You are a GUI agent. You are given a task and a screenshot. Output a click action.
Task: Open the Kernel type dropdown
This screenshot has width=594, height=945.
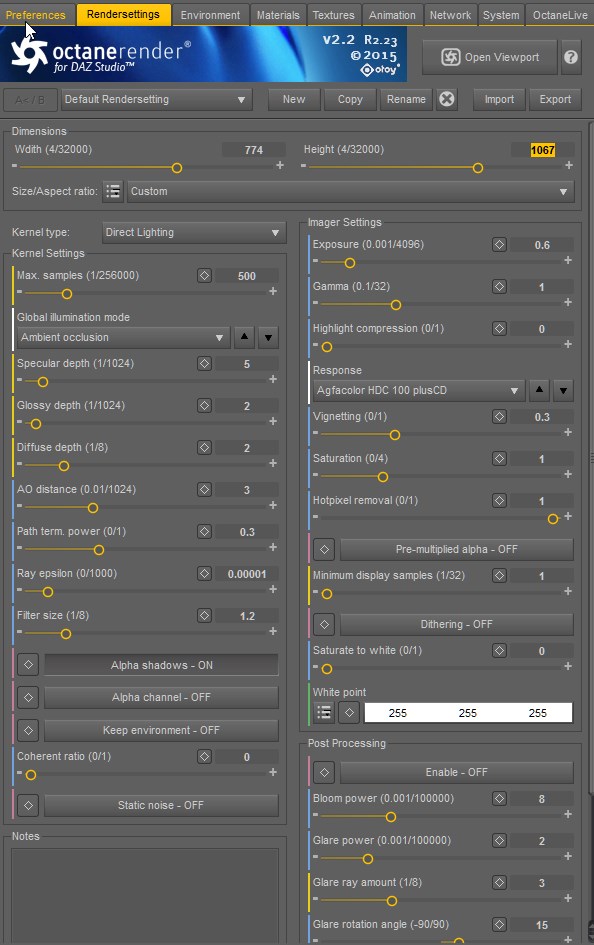pyautogui.click(x=193, y=233)
